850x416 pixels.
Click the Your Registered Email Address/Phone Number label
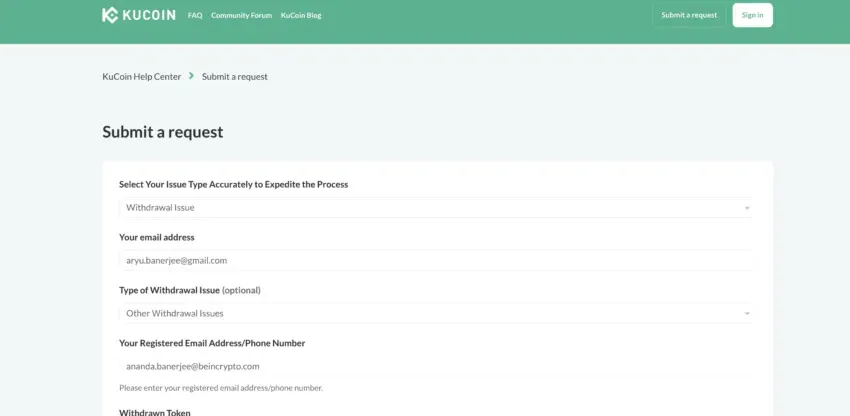(212, 343)
